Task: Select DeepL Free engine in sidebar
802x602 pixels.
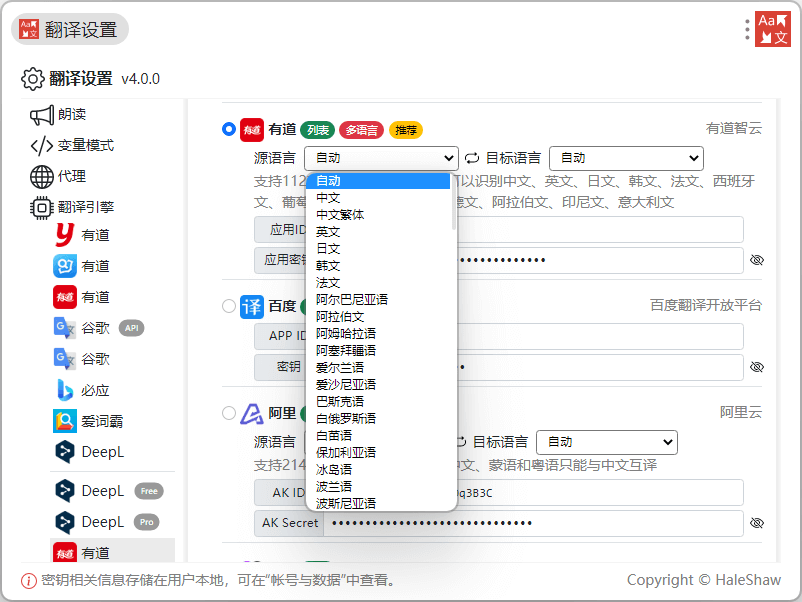Action: point(108,491)
